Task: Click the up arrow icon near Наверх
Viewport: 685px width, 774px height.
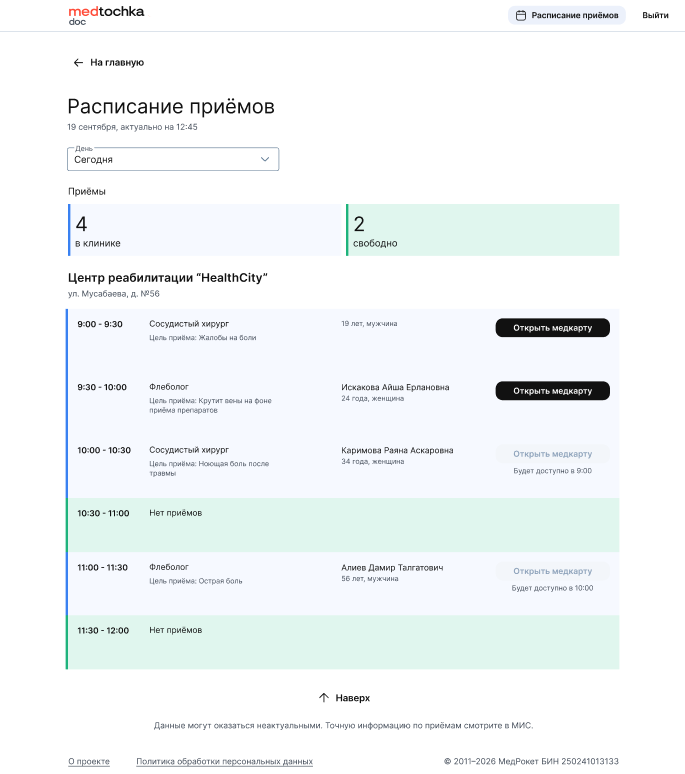Action: pyautogui.click(x=323, y=698)
